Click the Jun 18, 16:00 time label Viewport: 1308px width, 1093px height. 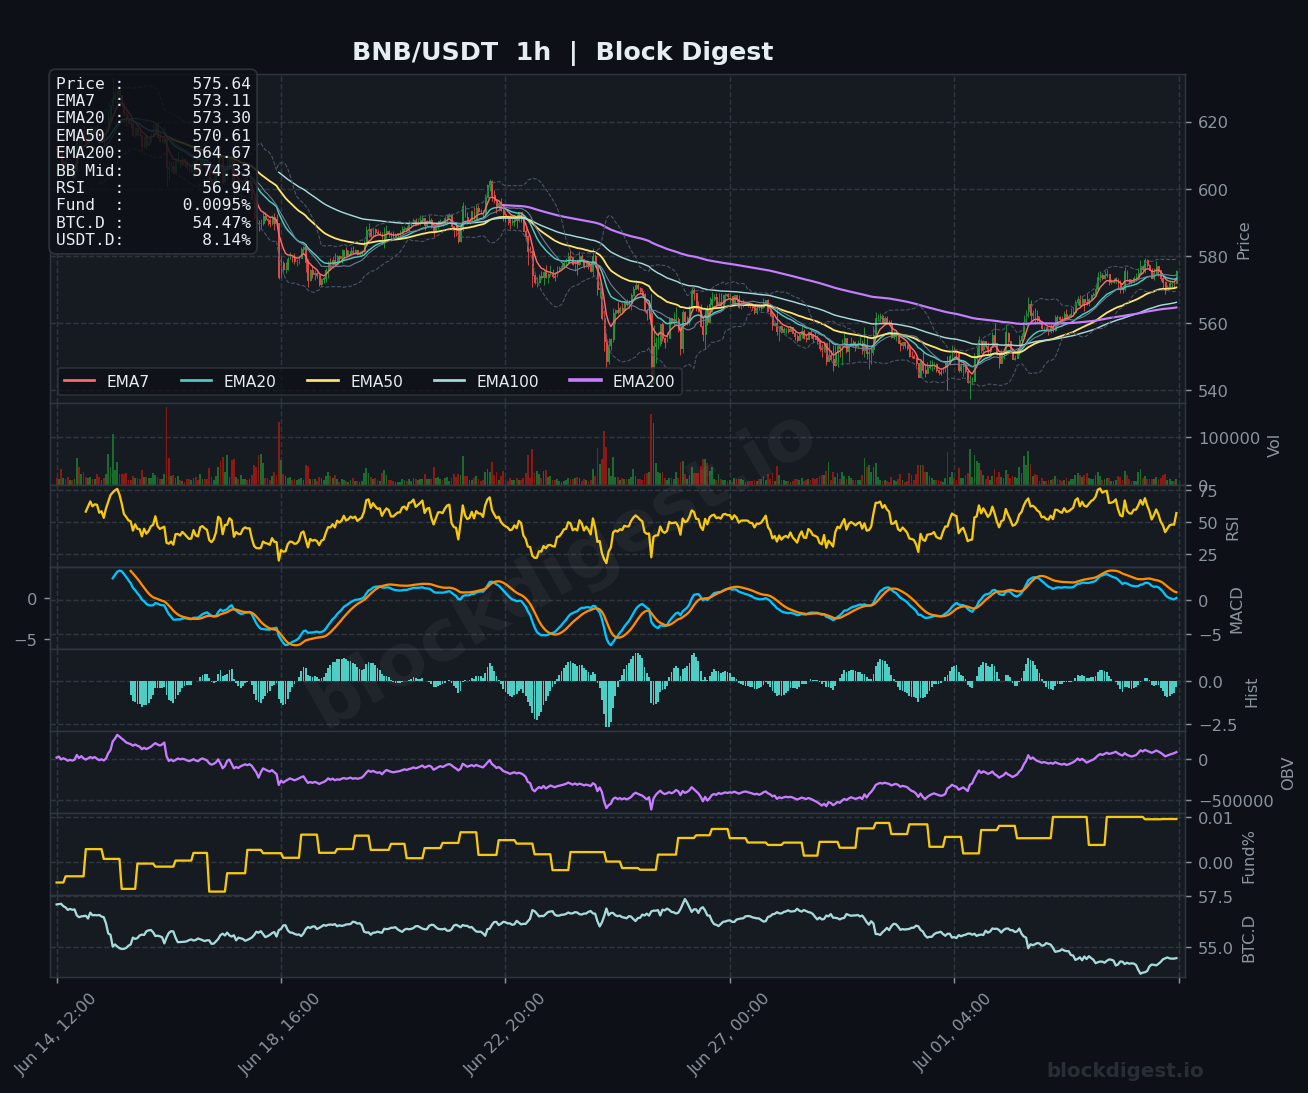point(279,1035)
